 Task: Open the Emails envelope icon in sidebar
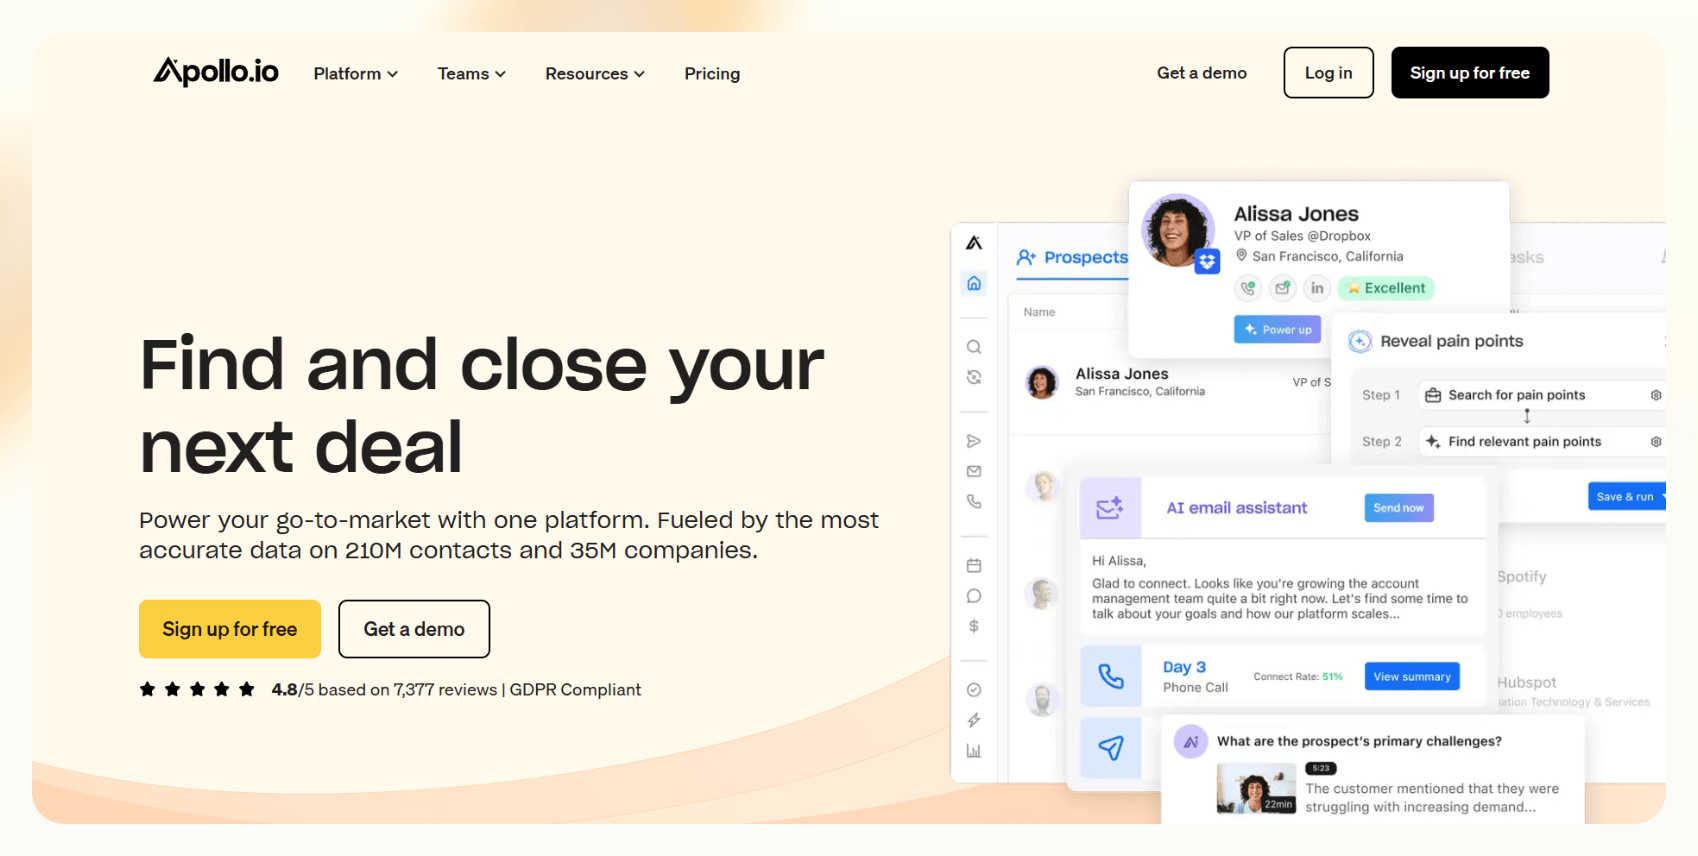tap(974, 471)
